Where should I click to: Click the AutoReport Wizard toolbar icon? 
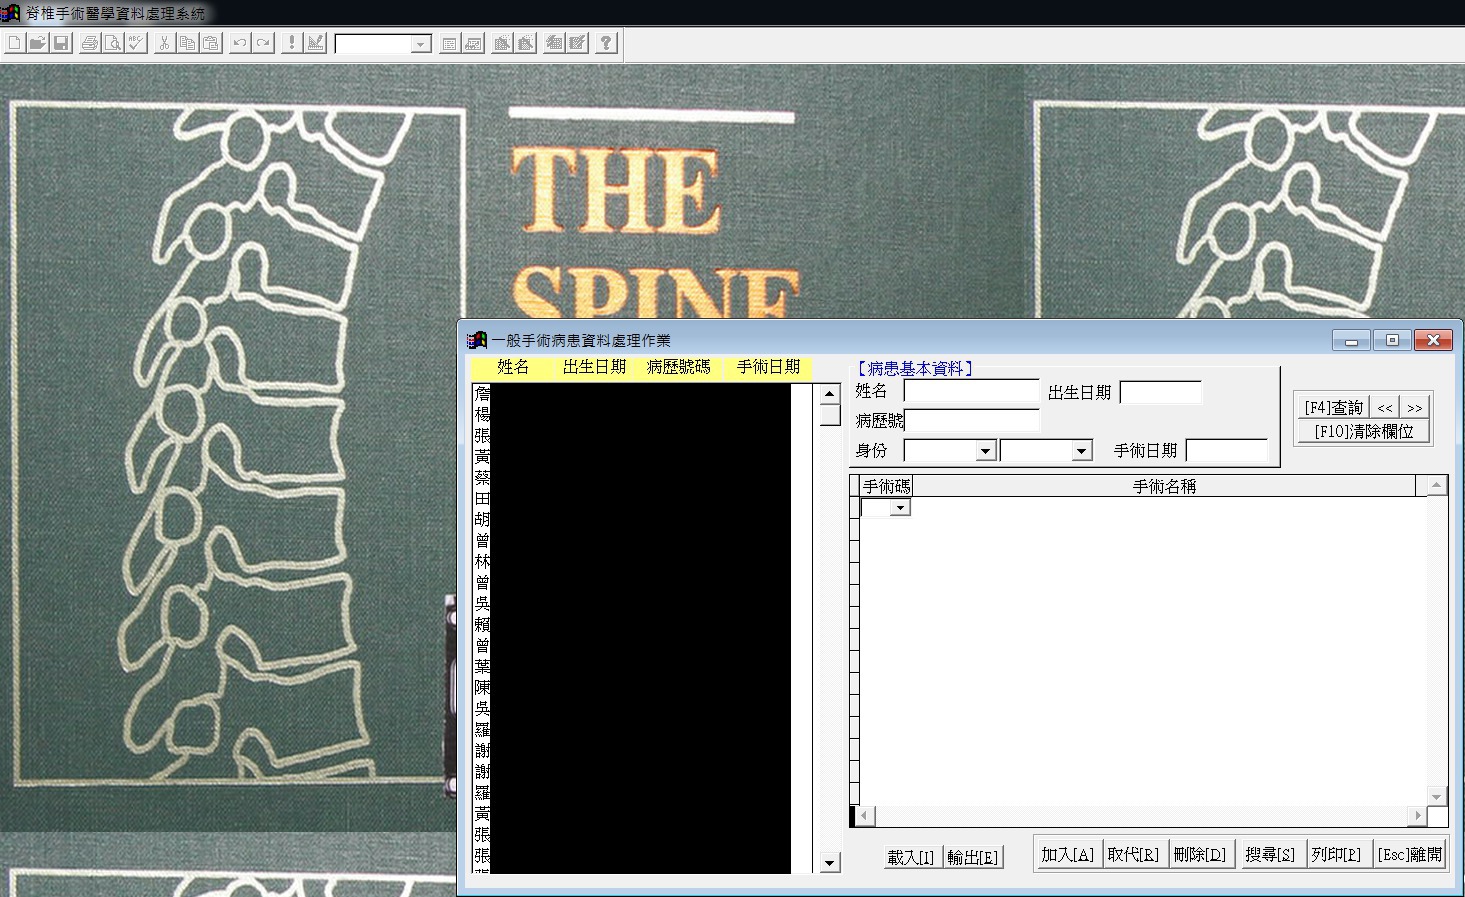point(577,43)
